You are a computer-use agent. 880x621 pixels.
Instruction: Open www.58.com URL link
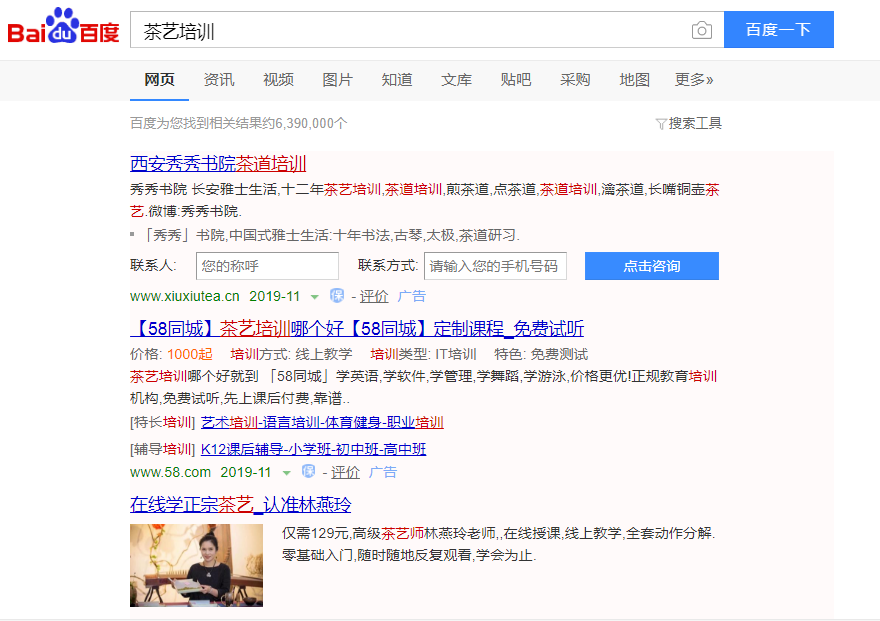pyautogui.click(x=171, y=472)
